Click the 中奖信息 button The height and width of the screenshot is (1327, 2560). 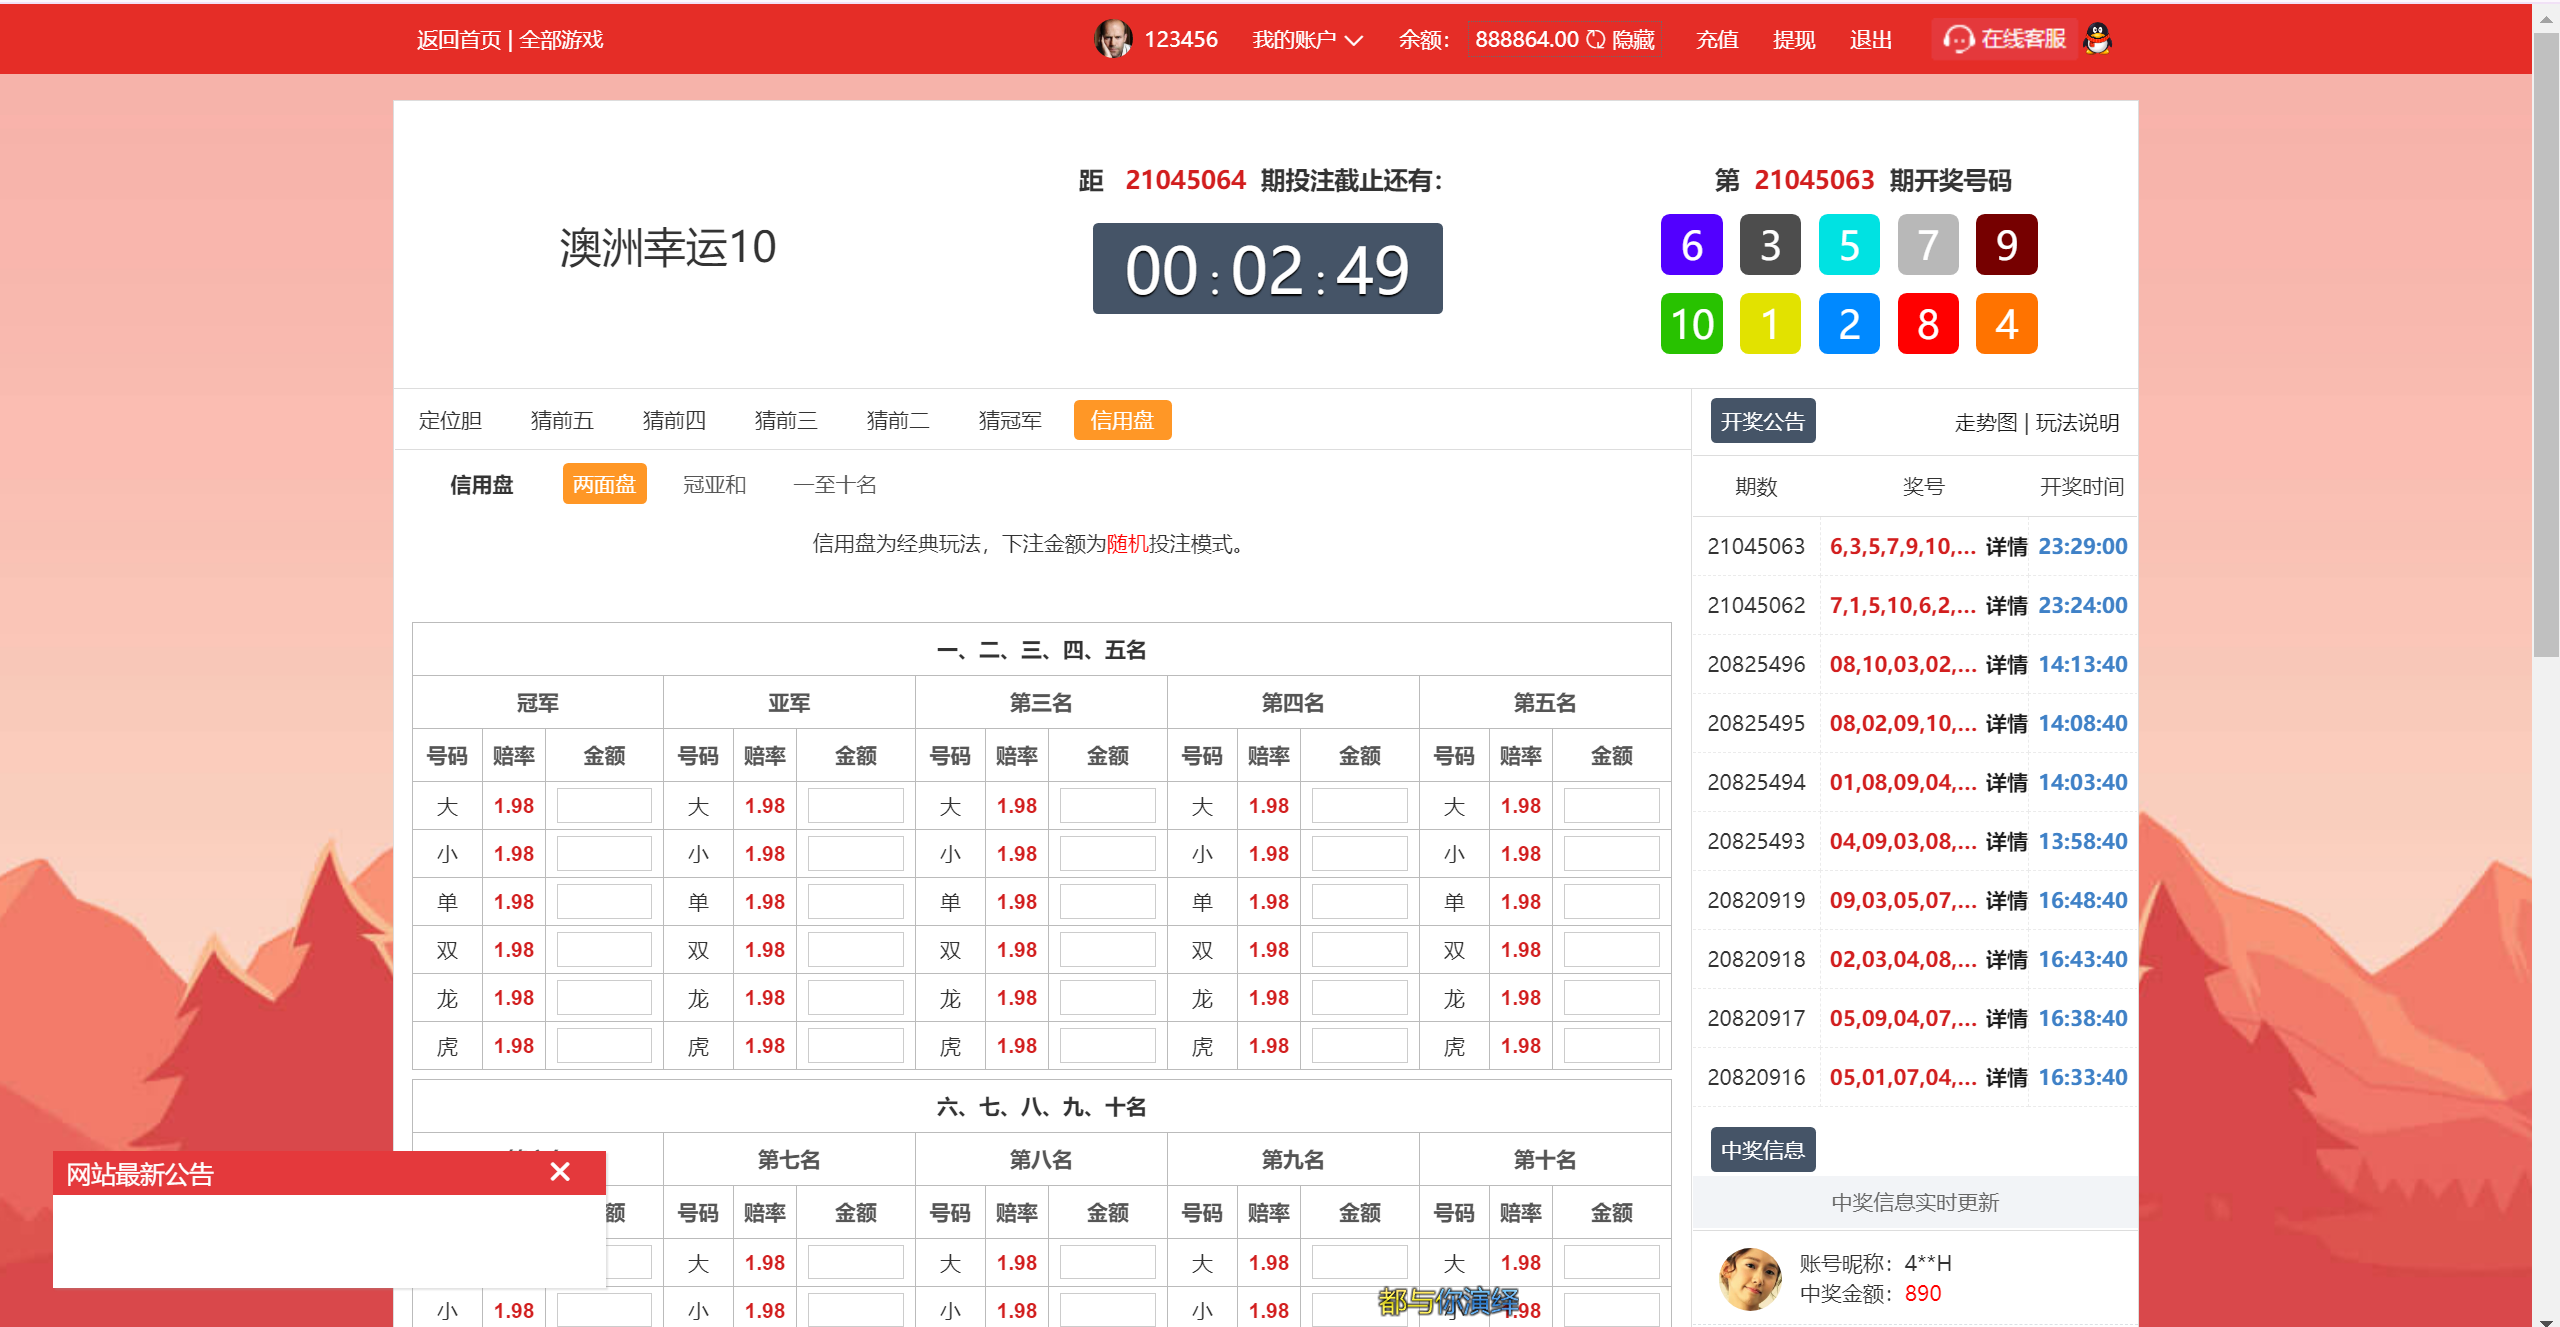pyautogui.click(x=1763, y=1149)
